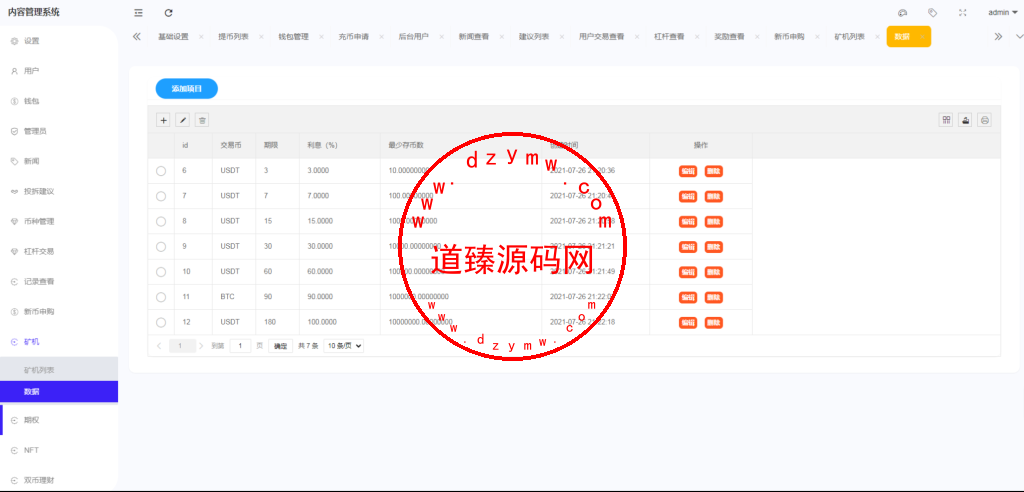Click the print icon above the table
The image size is (1024, 492).
point(985,120)
